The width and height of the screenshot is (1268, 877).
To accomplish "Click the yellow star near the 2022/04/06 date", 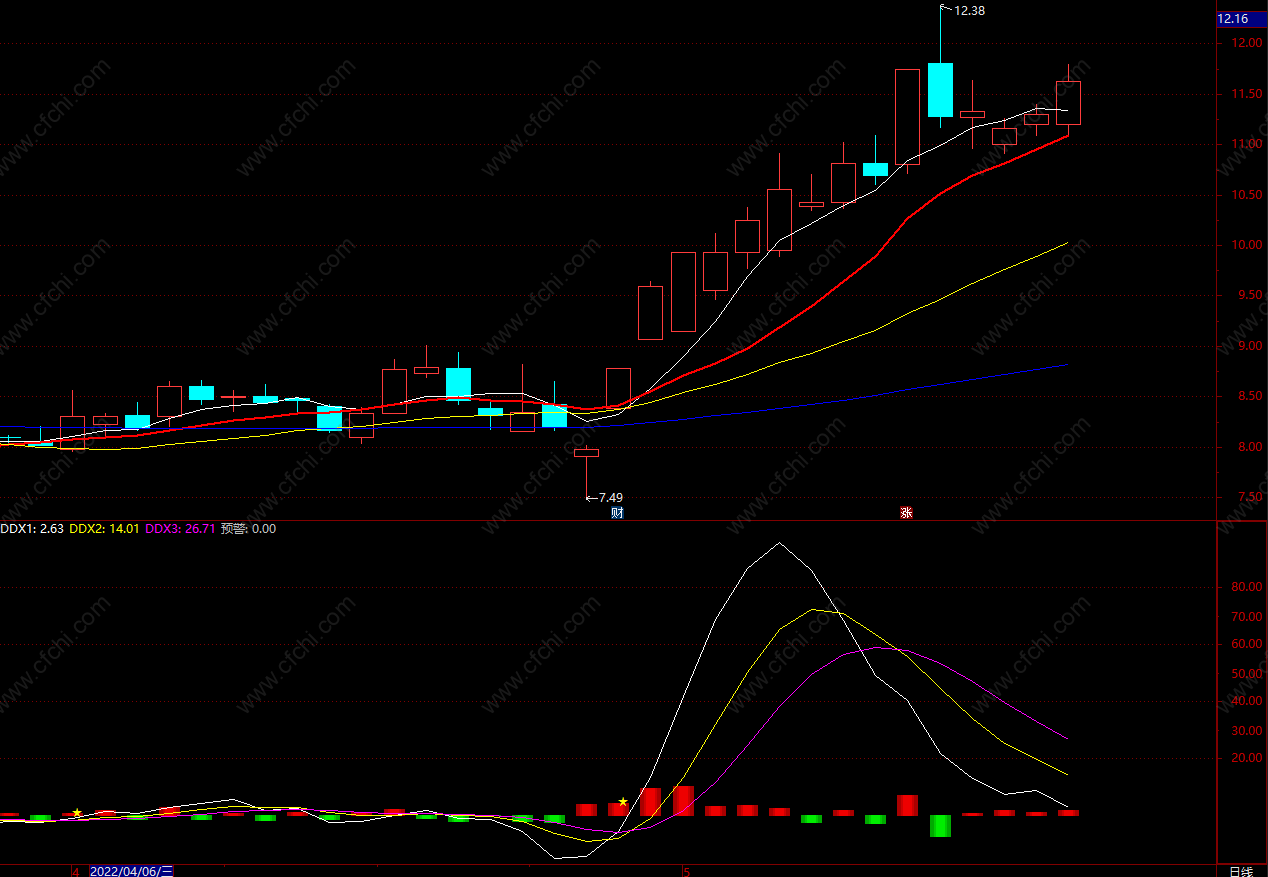I will tap(77, 813).
